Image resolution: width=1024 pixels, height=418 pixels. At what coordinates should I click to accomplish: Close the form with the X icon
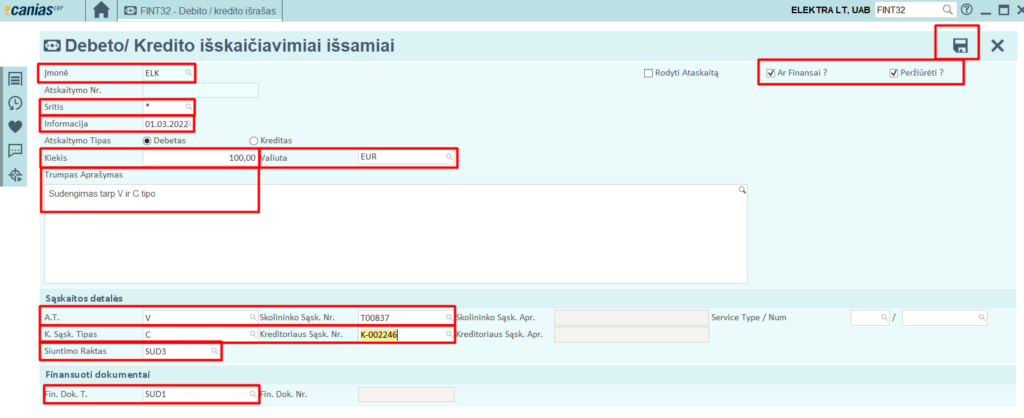tap(996, 45)
